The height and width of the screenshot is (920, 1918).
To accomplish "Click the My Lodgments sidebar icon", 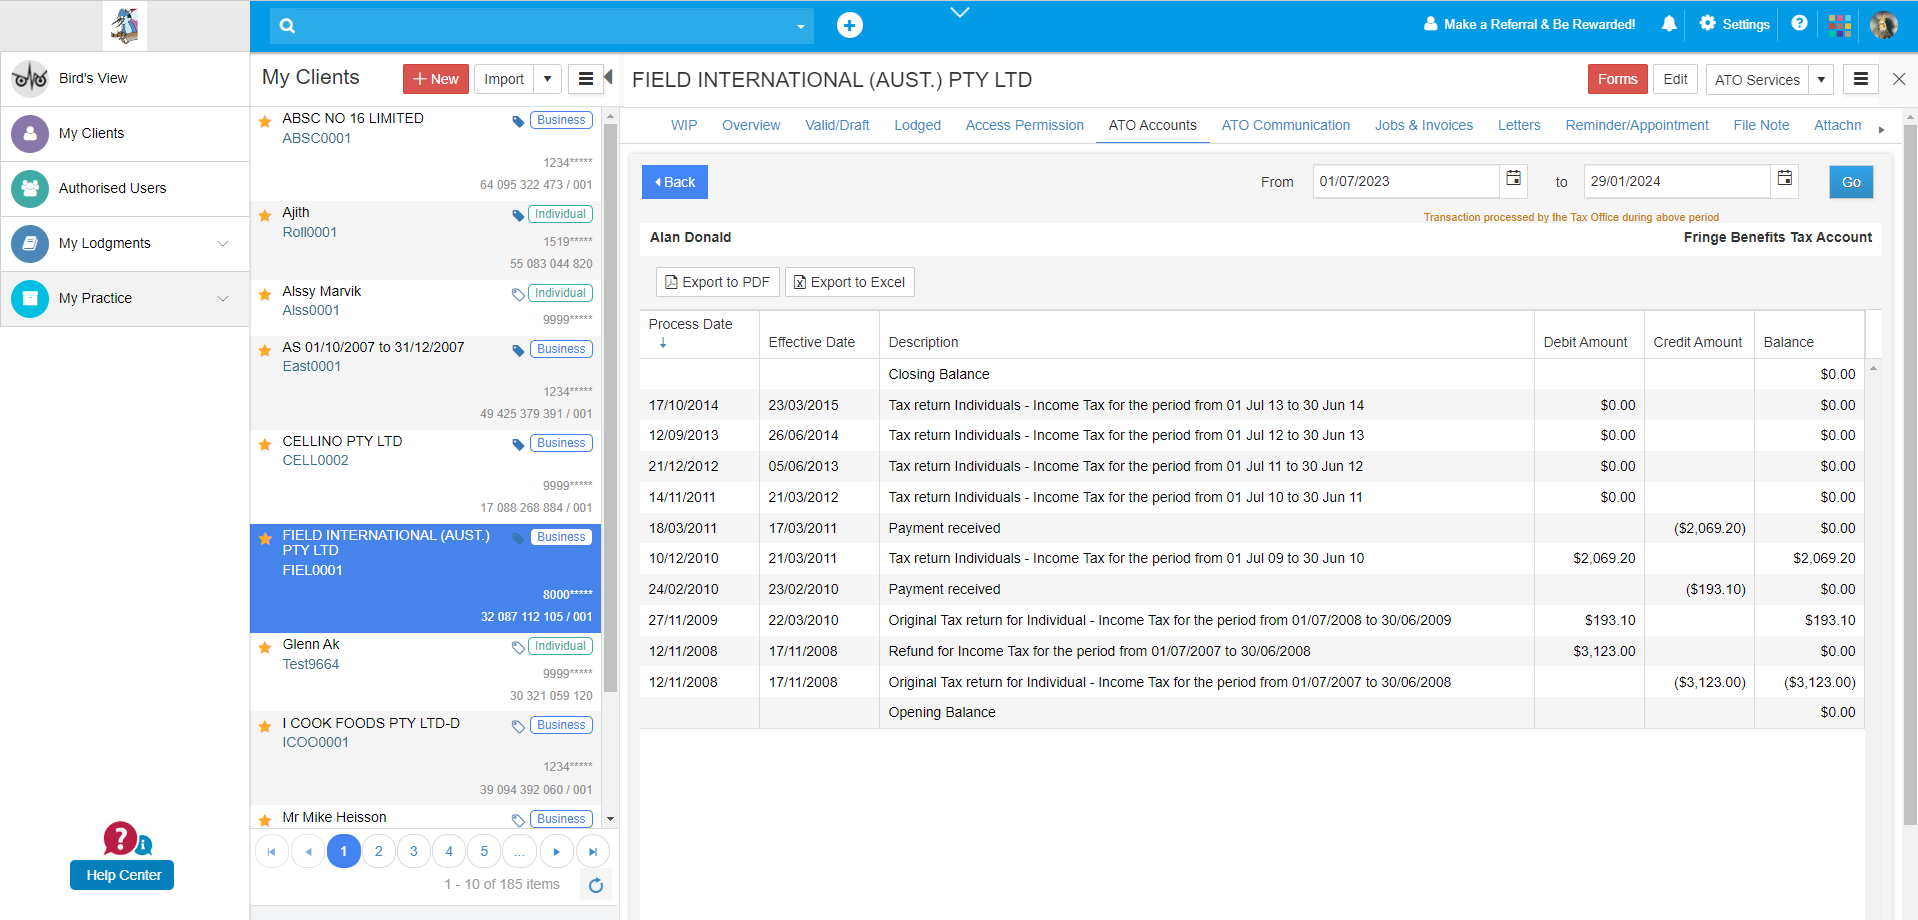I will tap(30, 243).
